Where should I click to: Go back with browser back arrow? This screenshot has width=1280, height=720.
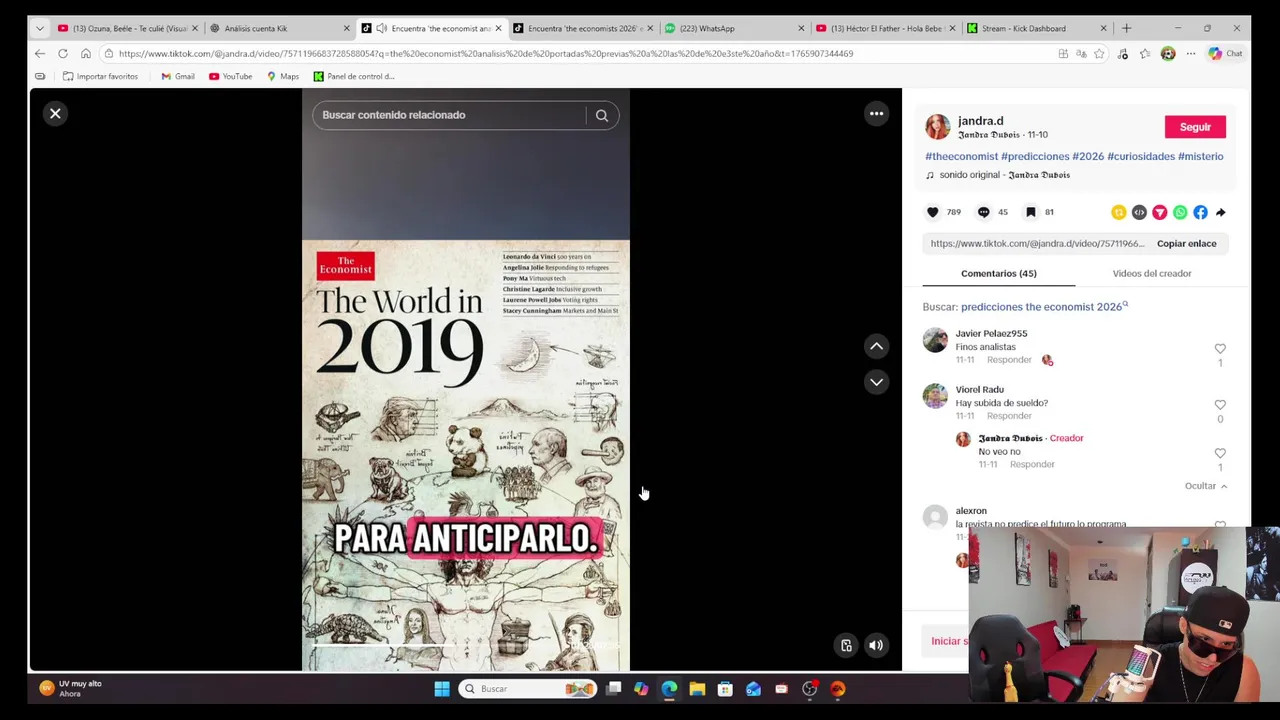40,54
